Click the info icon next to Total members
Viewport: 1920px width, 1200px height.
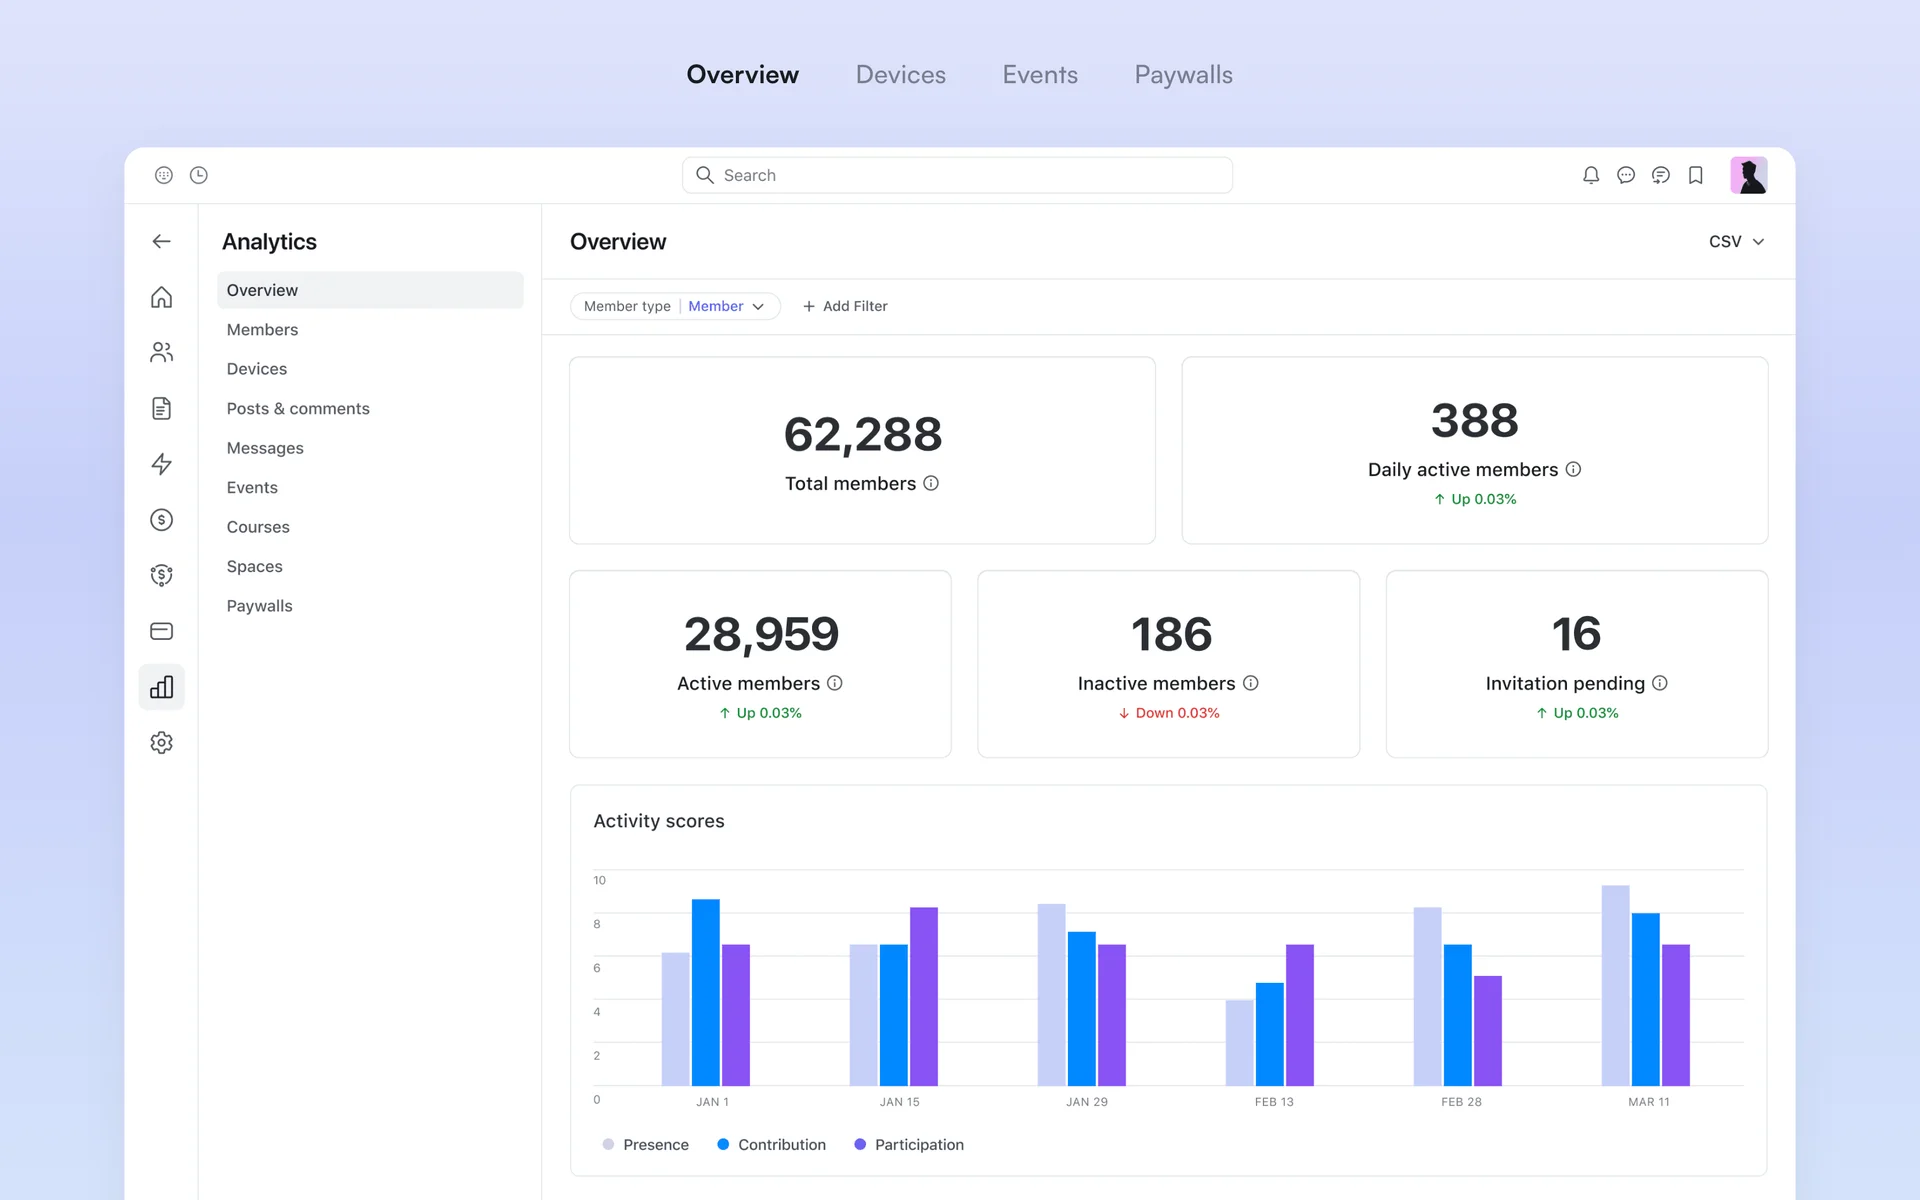click(931, 483)
